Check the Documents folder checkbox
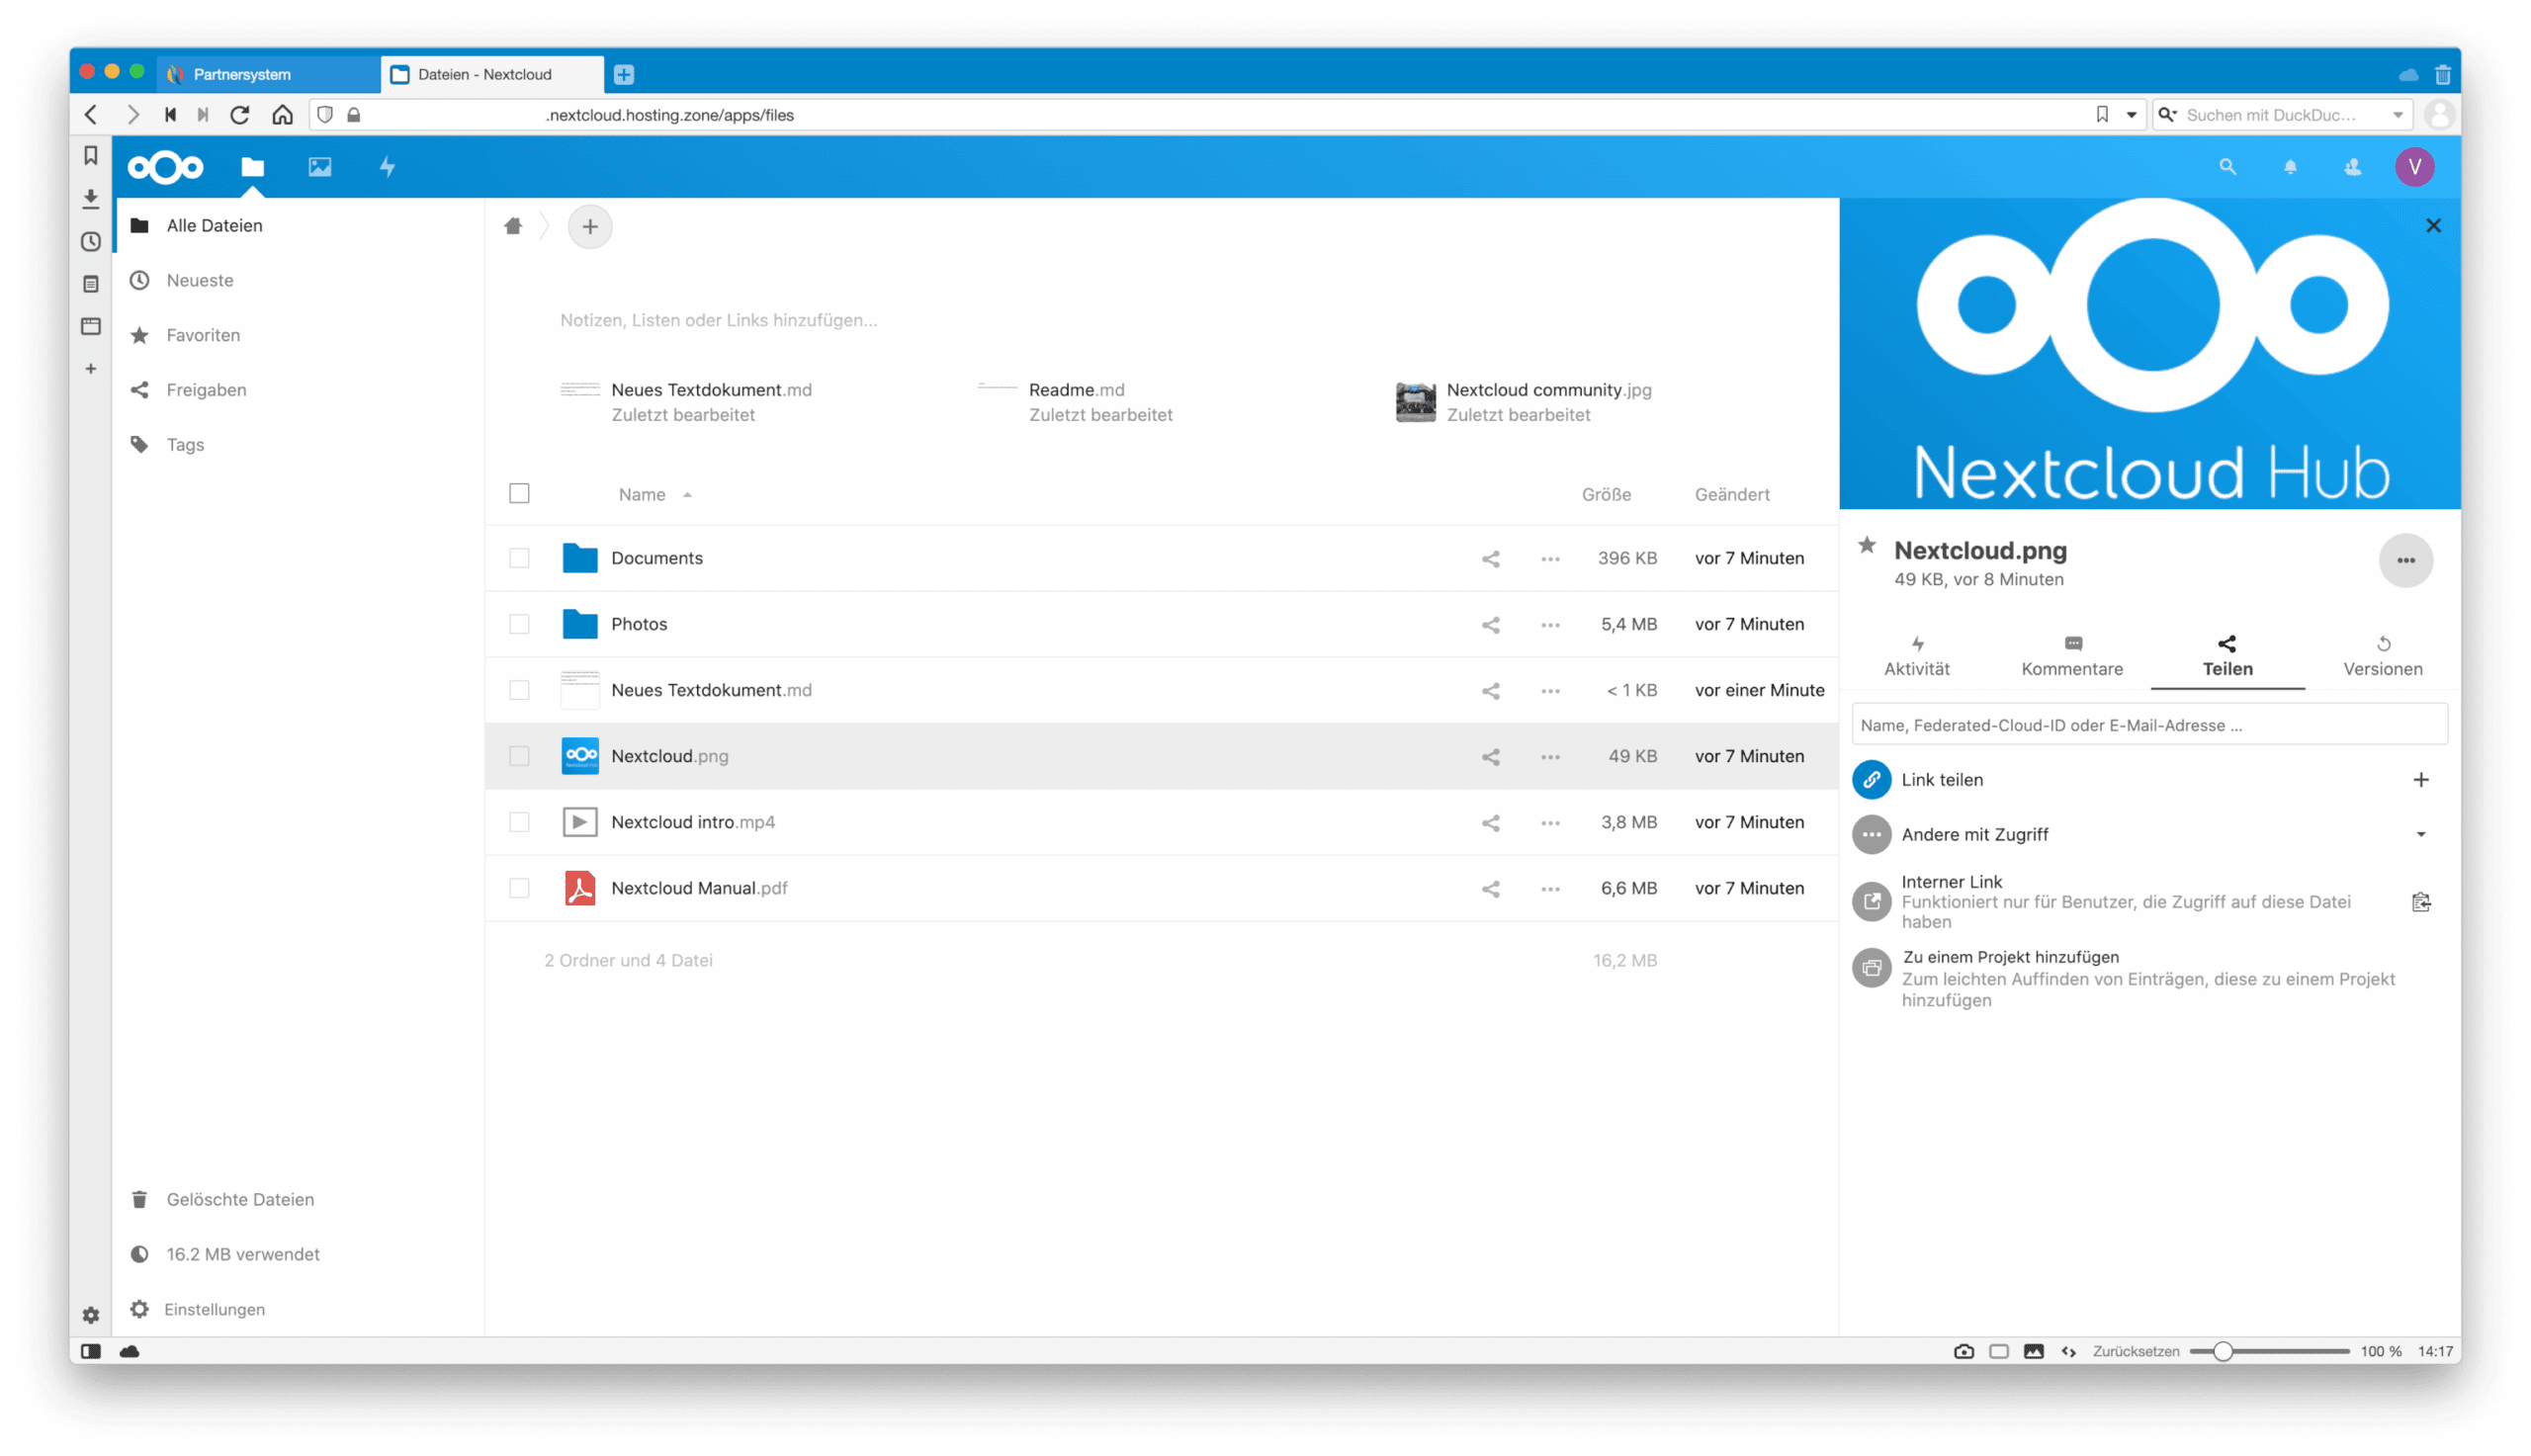This screenshot has width=2531, height=1456. (x=519, y=558)
